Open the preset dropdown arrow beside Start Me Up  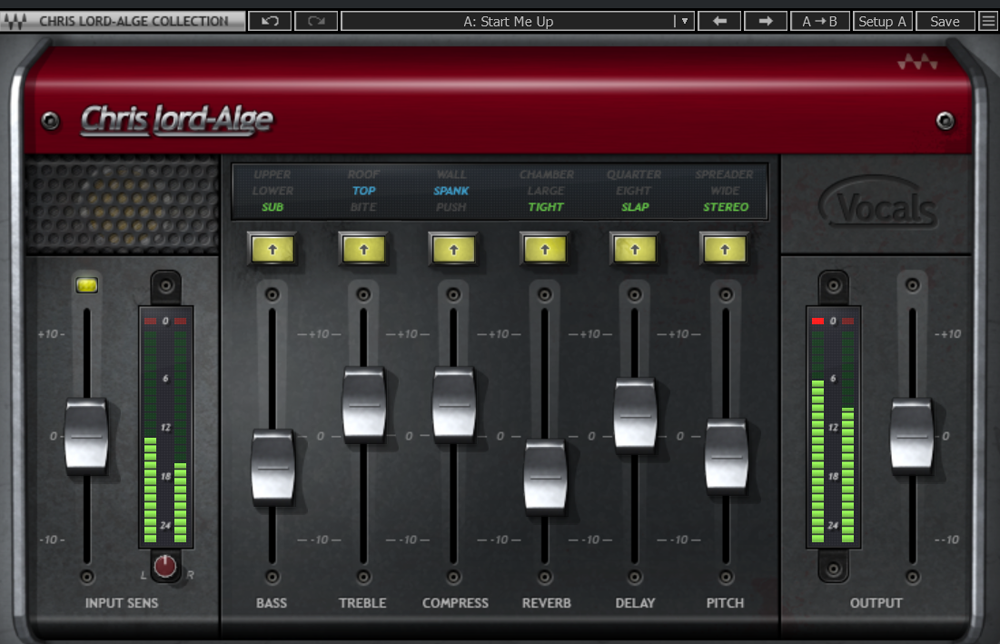pos(684,21)
